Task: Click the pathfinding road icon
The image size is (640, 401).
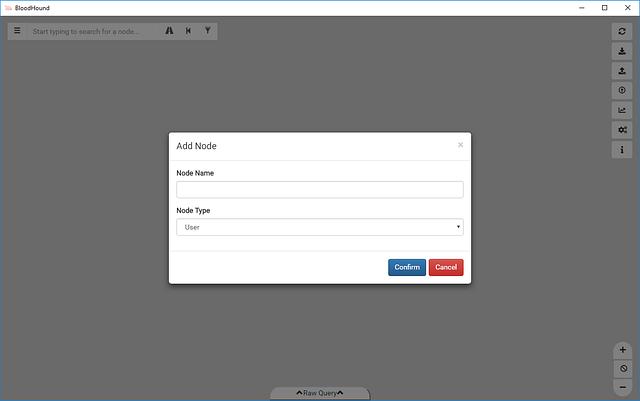Action: (169, 31)
